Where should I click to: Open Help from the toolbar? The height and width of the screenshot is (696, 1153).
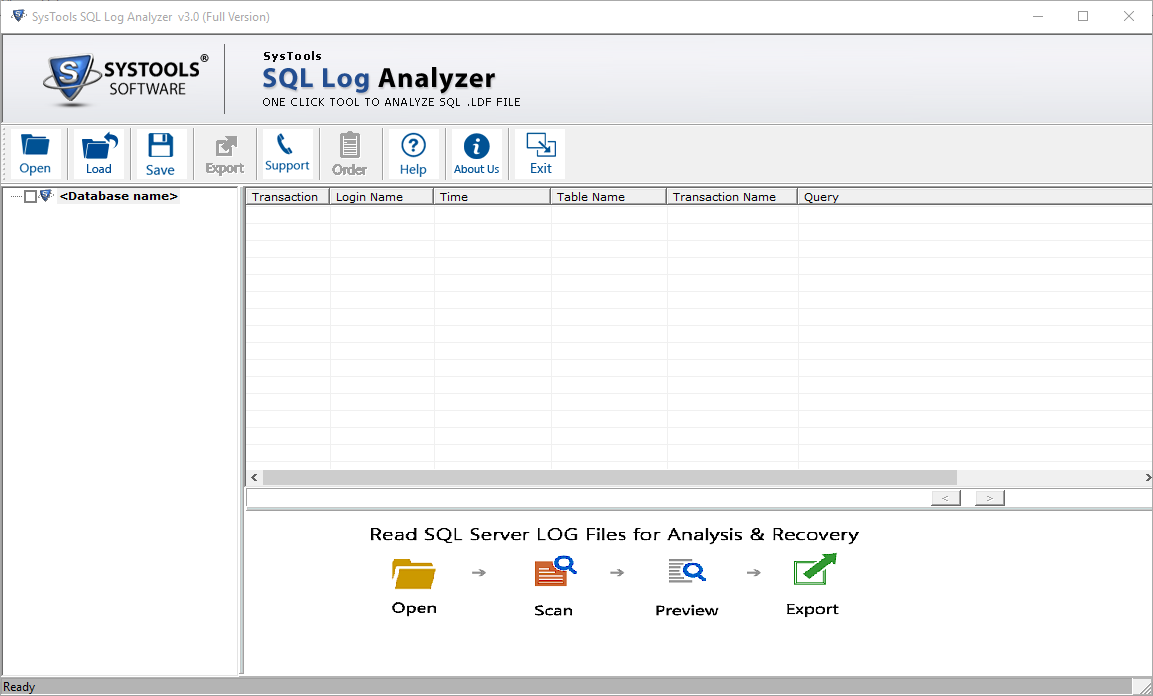tap(413, 154)
